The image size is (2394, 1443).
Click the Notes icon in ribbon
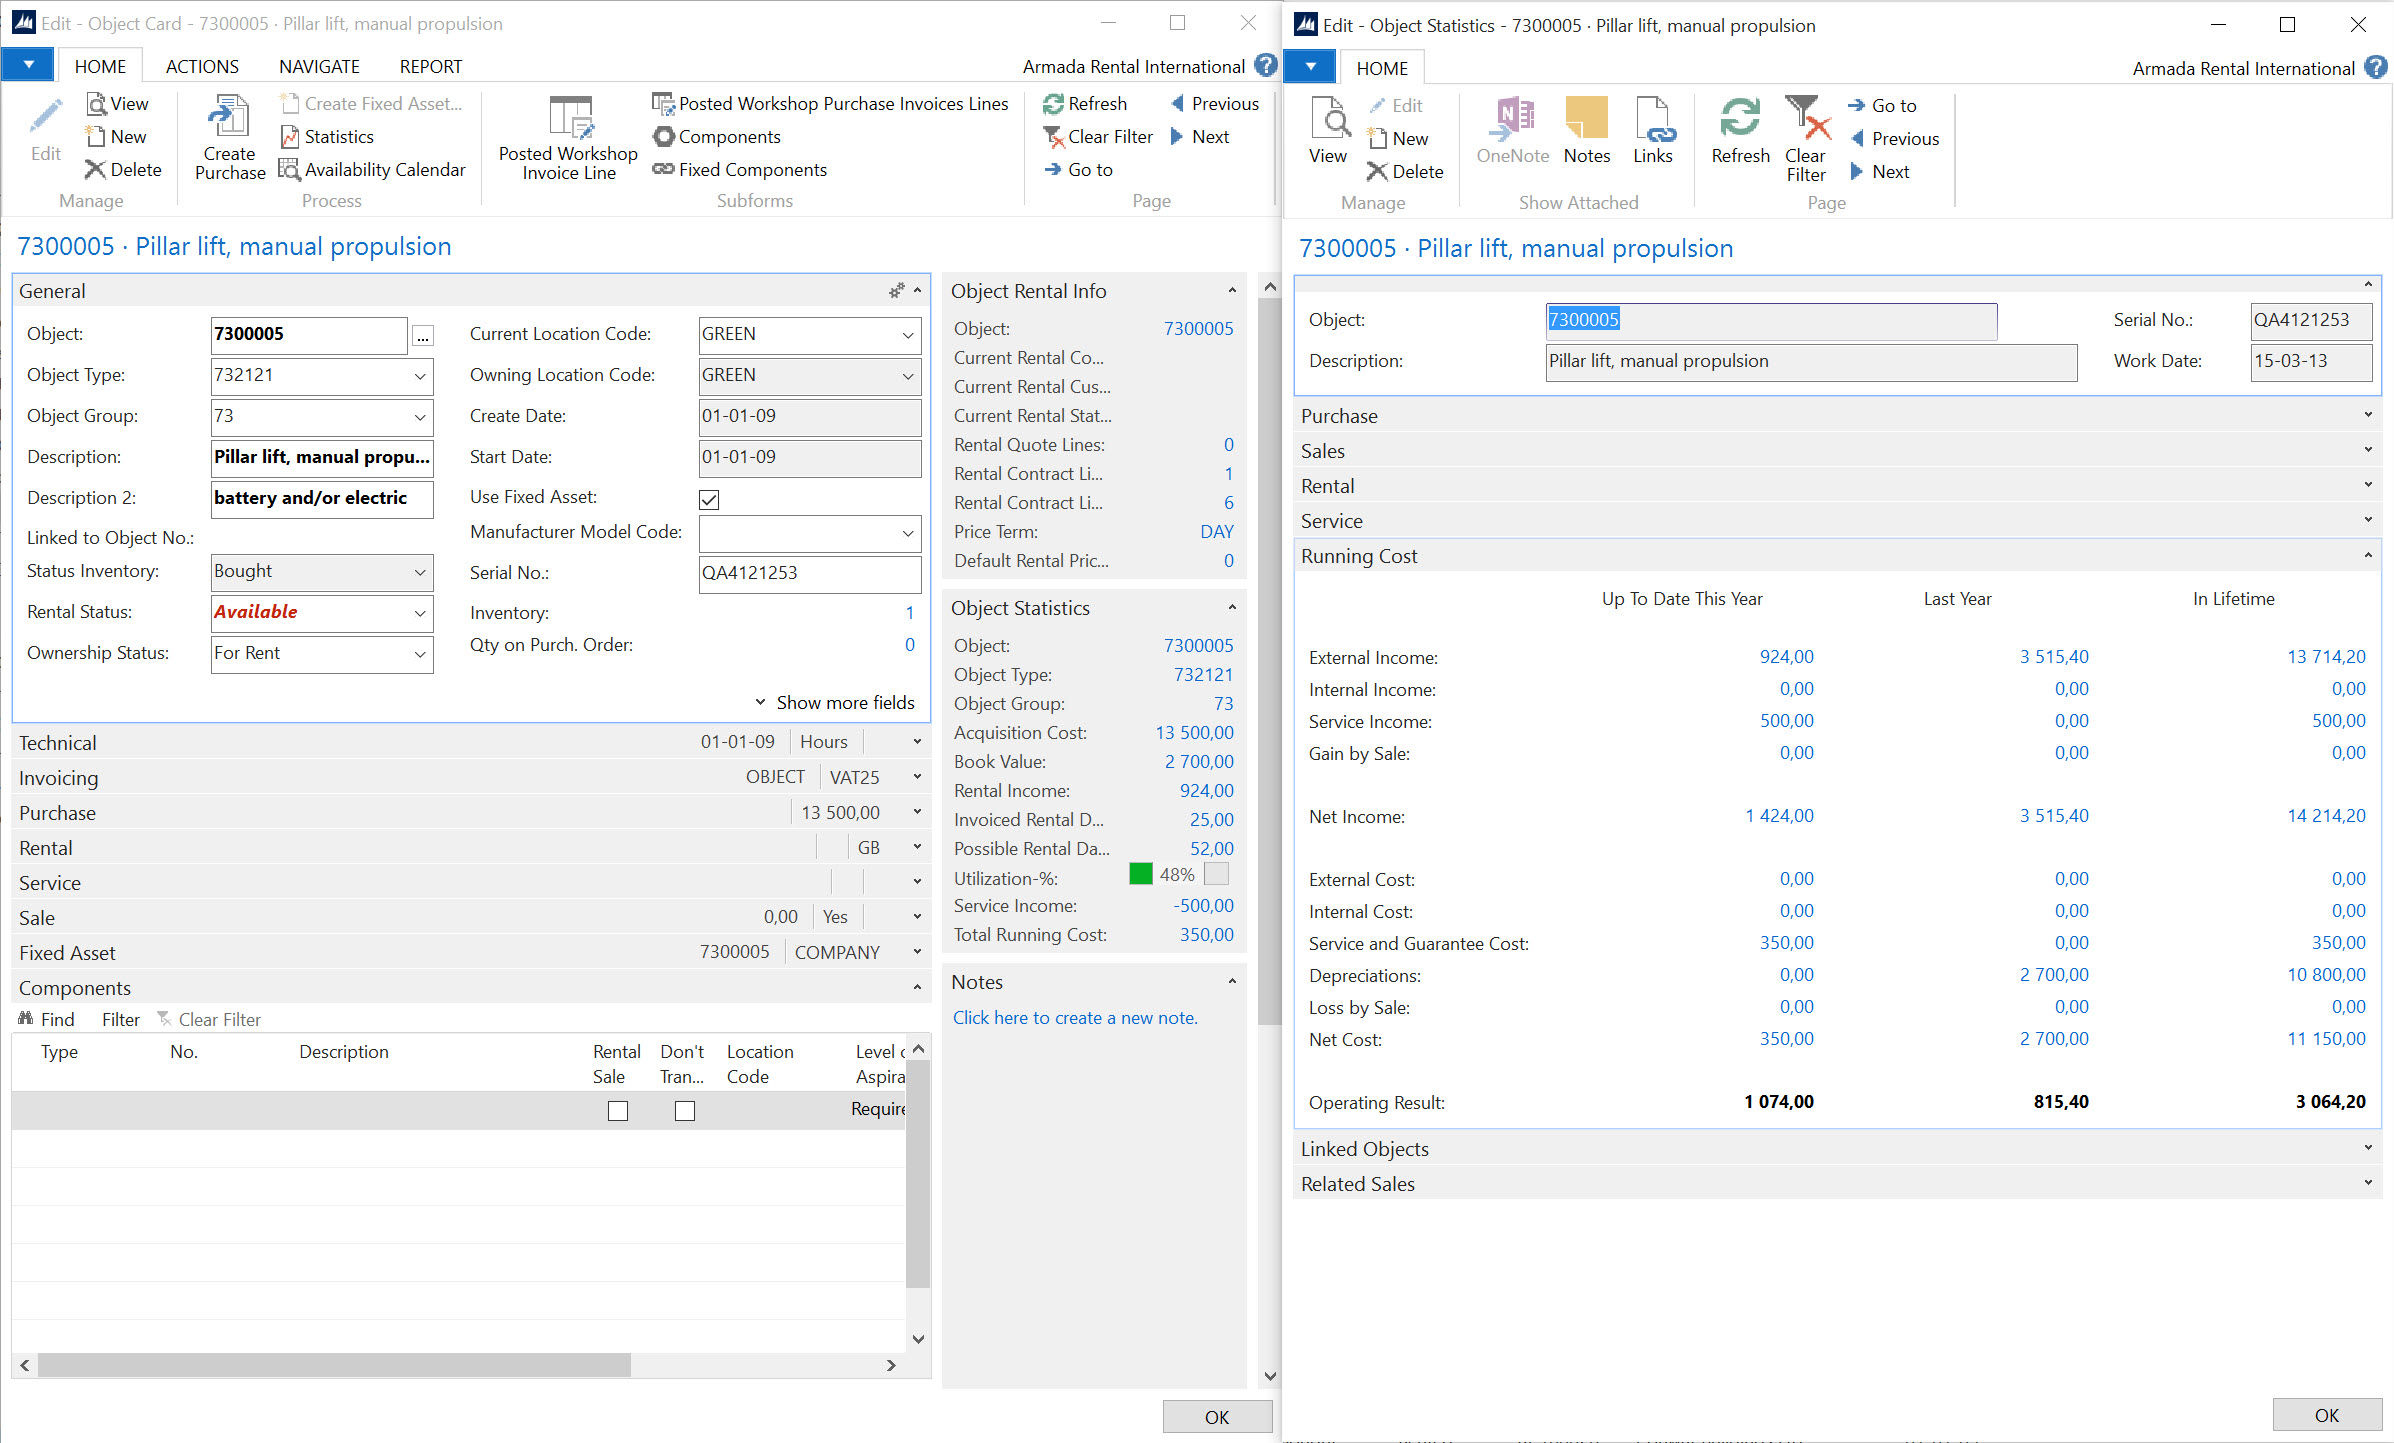(1586, 130)
